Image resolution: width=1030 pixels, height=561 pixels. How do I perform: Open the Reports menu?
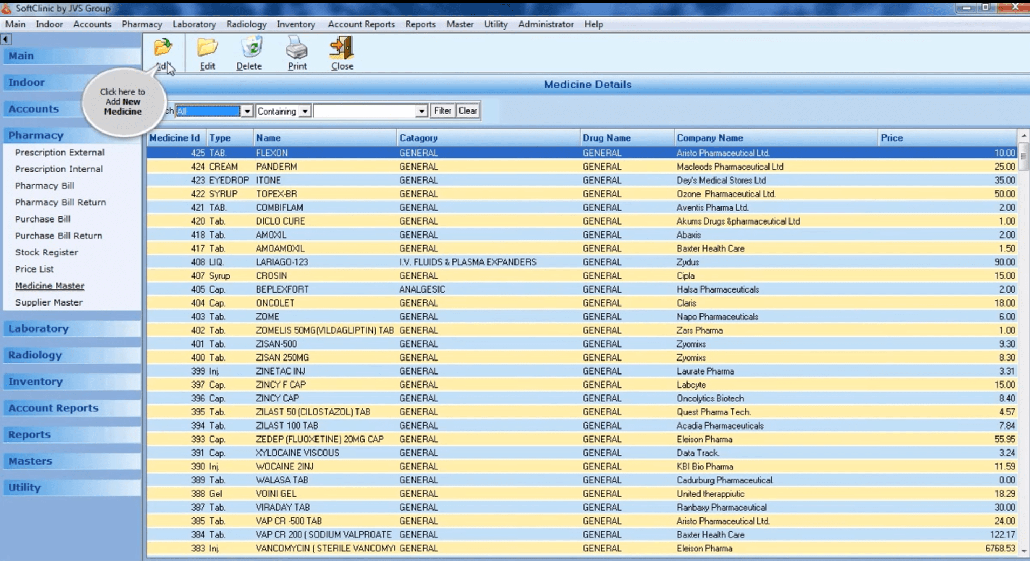[x=420, y=24]
